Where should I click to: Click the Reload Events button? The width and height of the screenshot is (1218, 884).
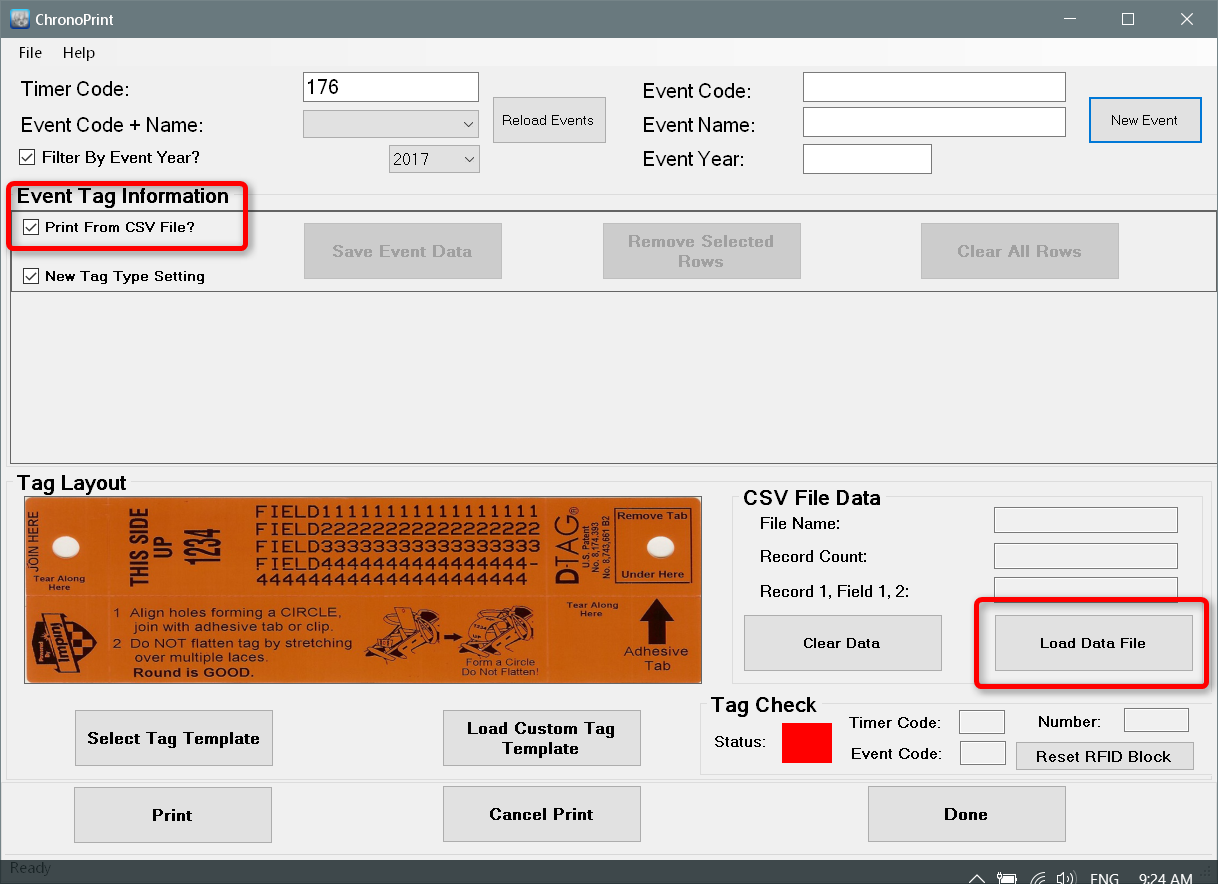point(549,120)
